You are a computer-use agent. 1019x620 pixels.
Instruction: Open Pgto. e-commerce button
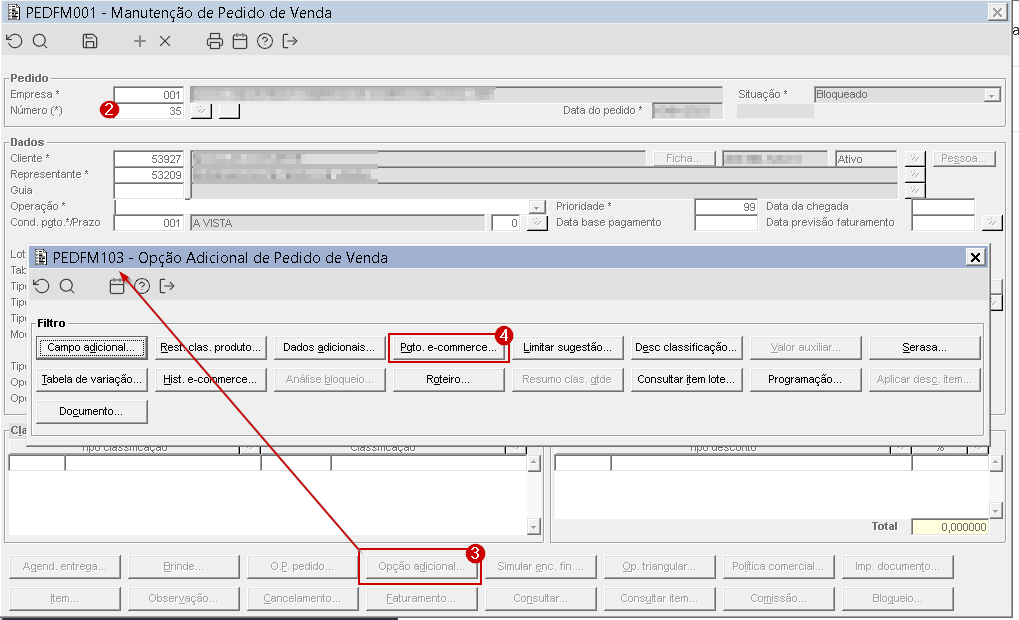click(448, 348)
